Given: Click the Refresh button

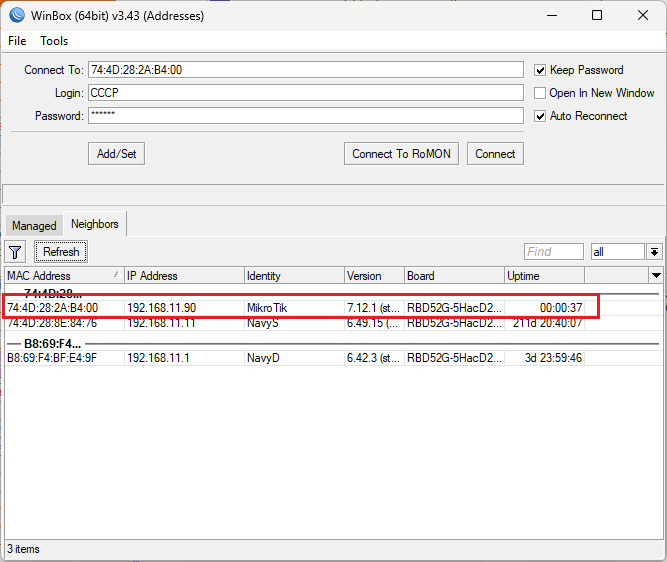Looking at the screenshot, I should click(x=61, y=252).
